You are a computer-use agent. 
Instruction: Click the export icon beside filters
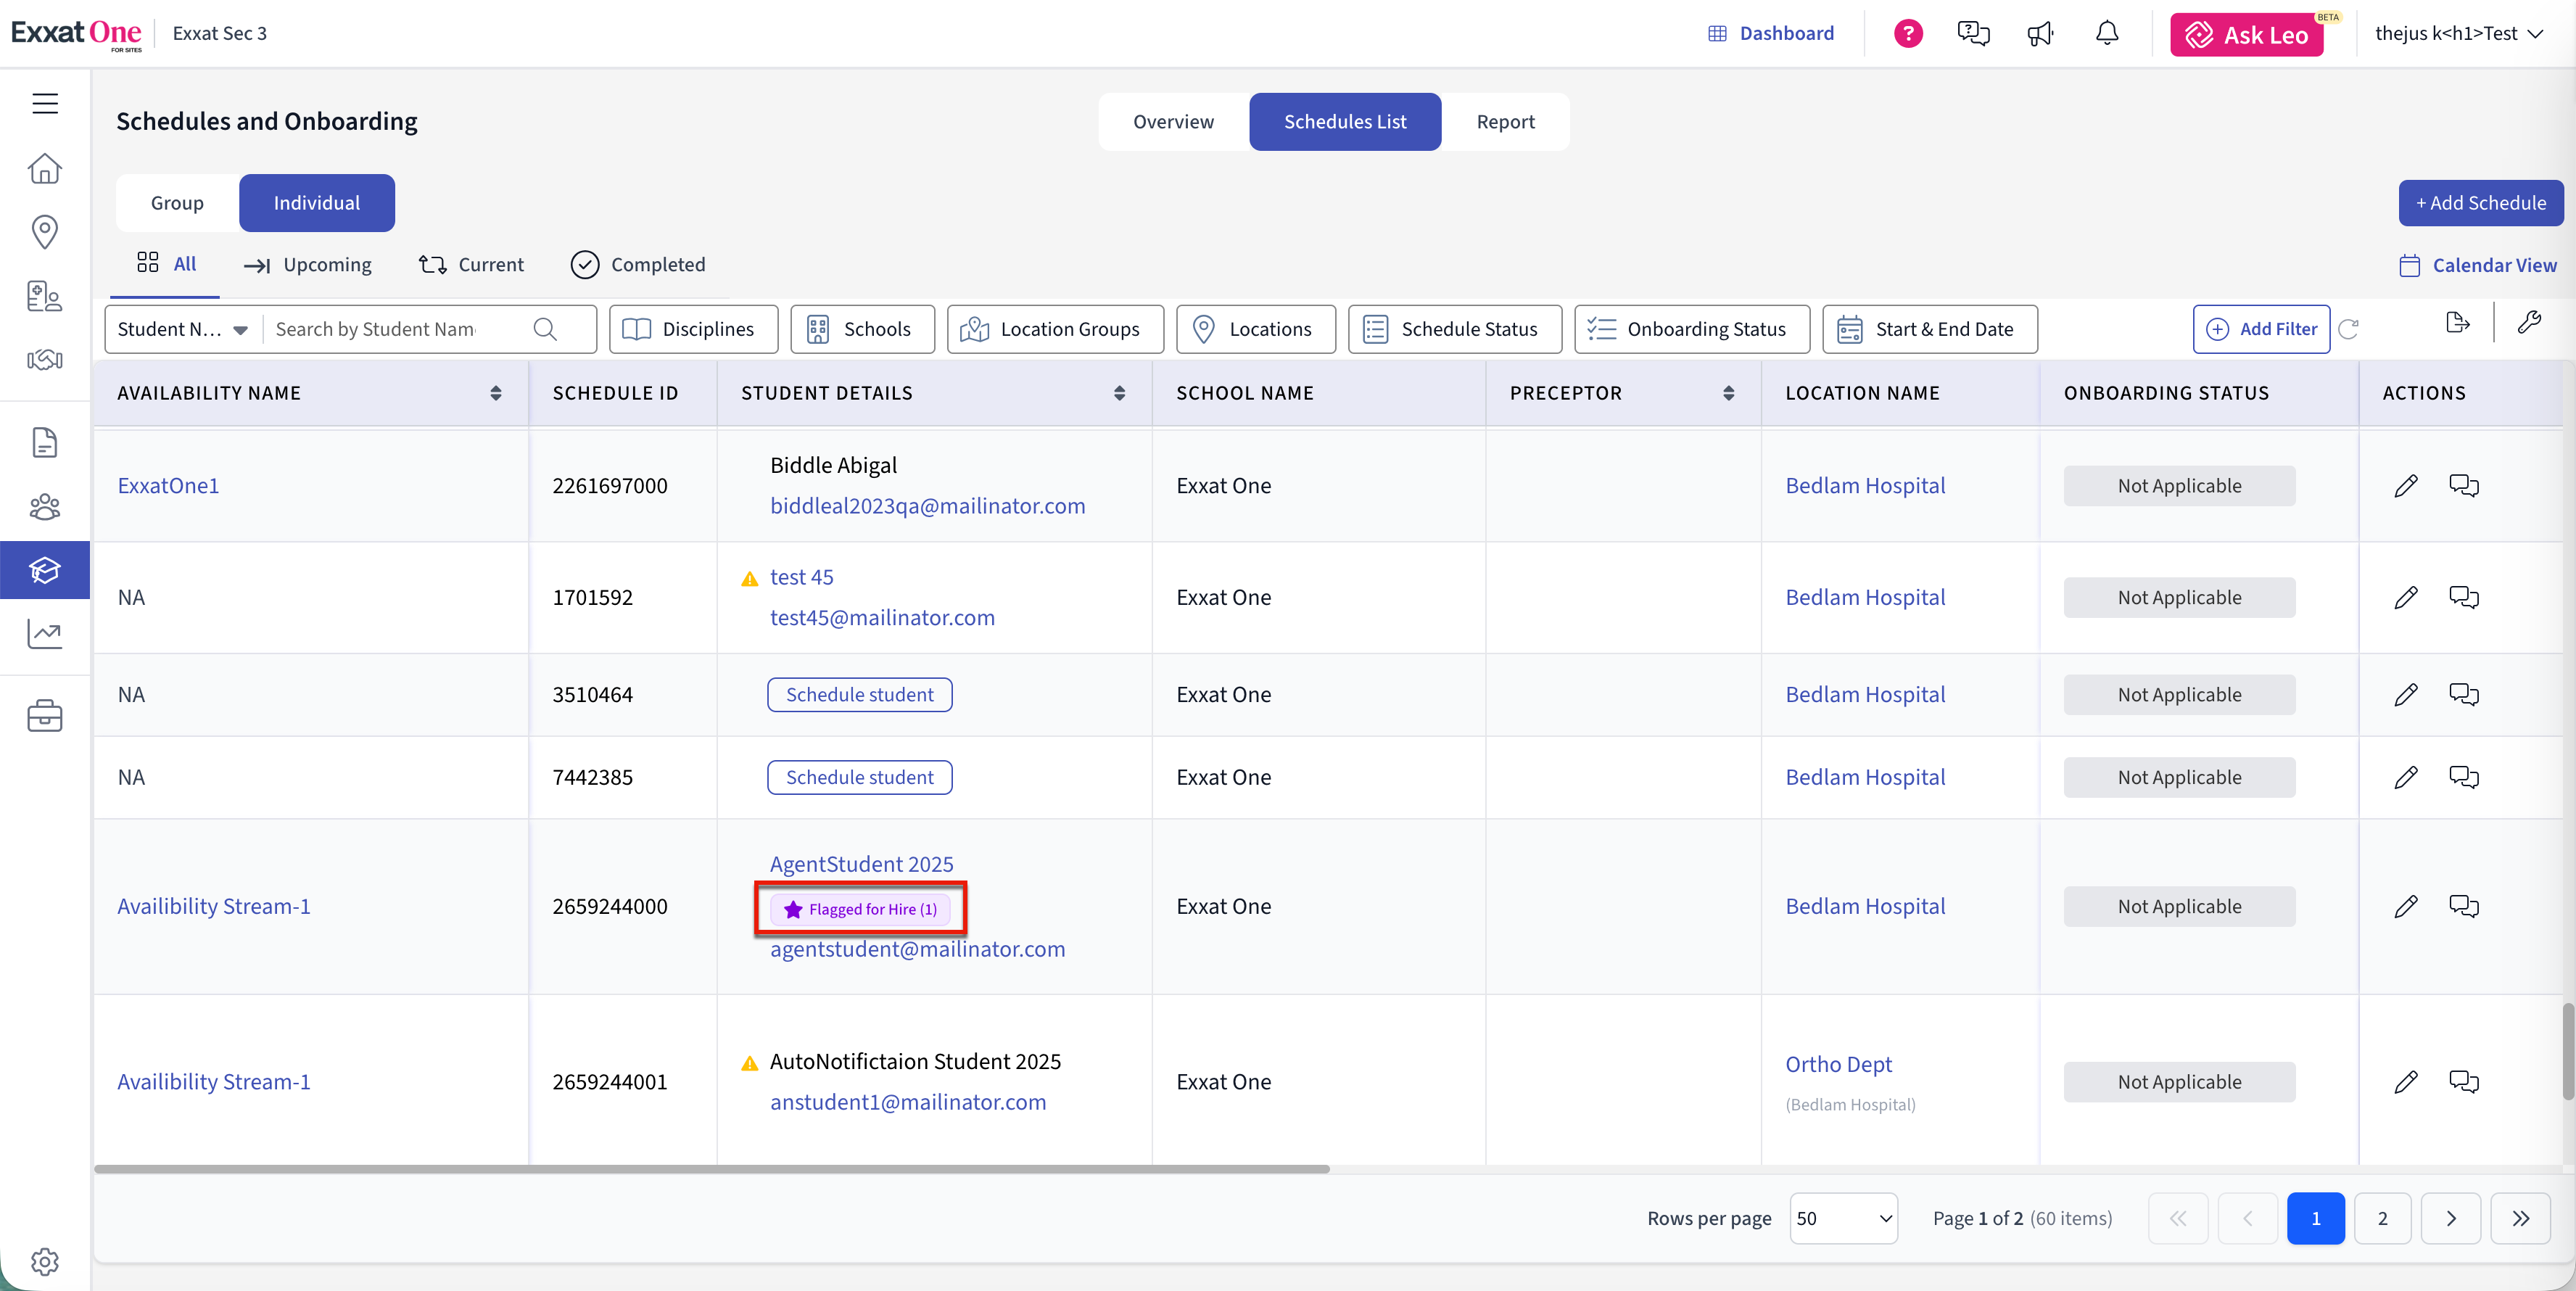(x=2456, y=322)
